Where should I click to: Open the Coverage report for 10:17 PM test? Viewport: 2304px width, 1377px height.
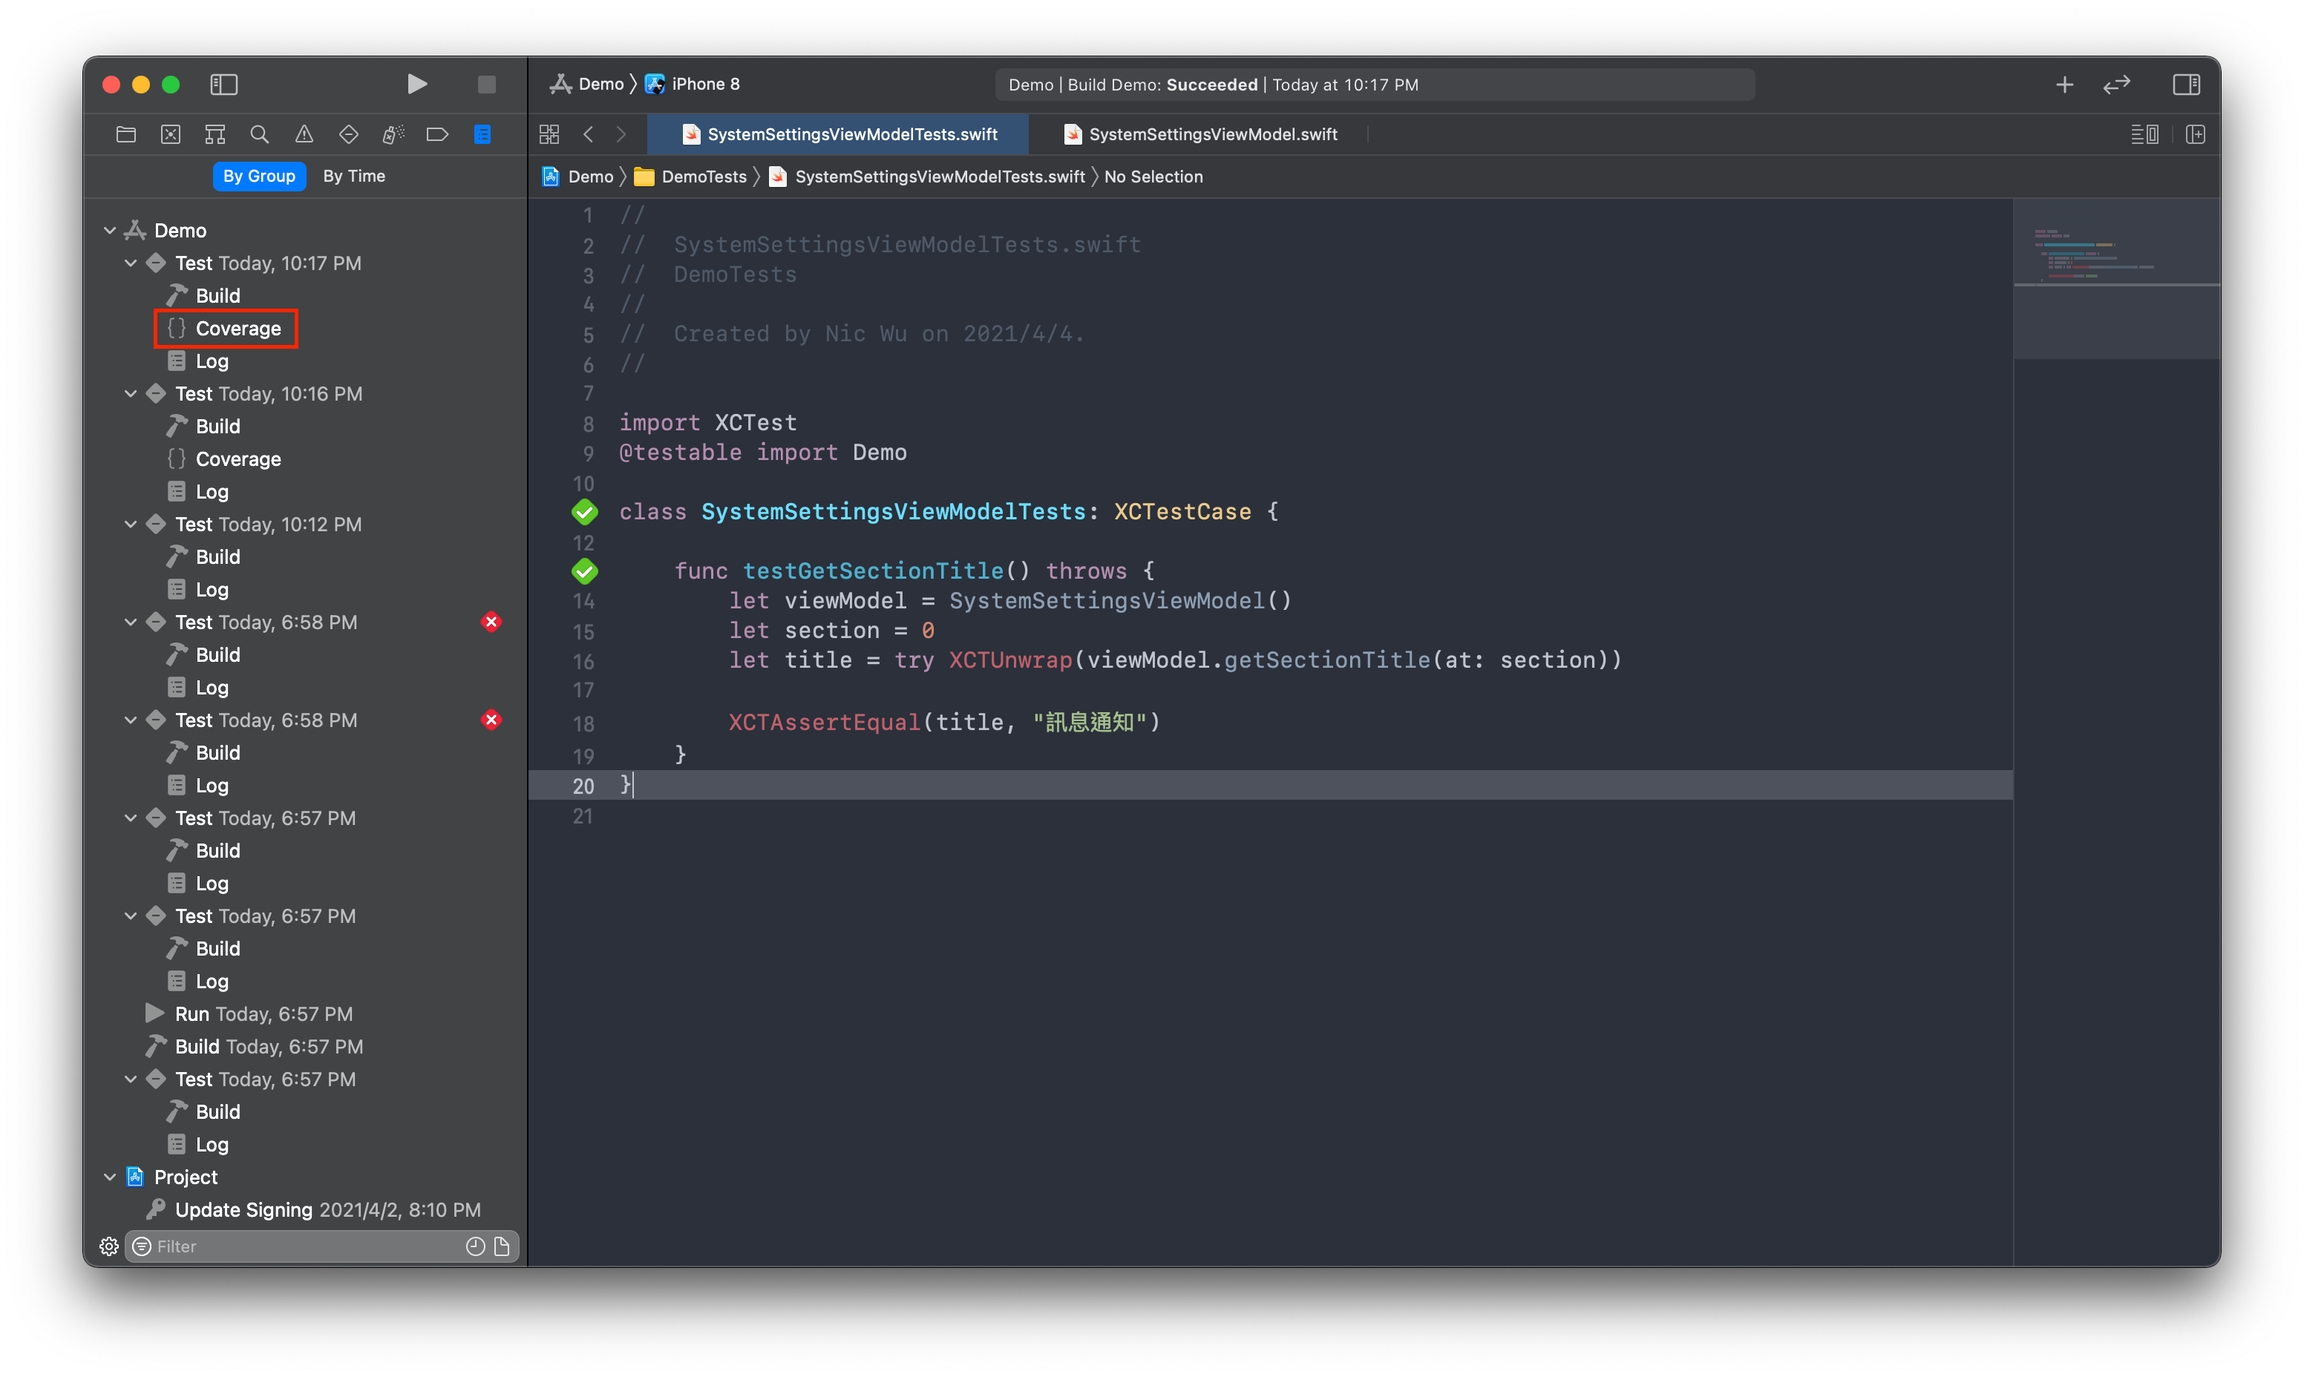point(237,328)
